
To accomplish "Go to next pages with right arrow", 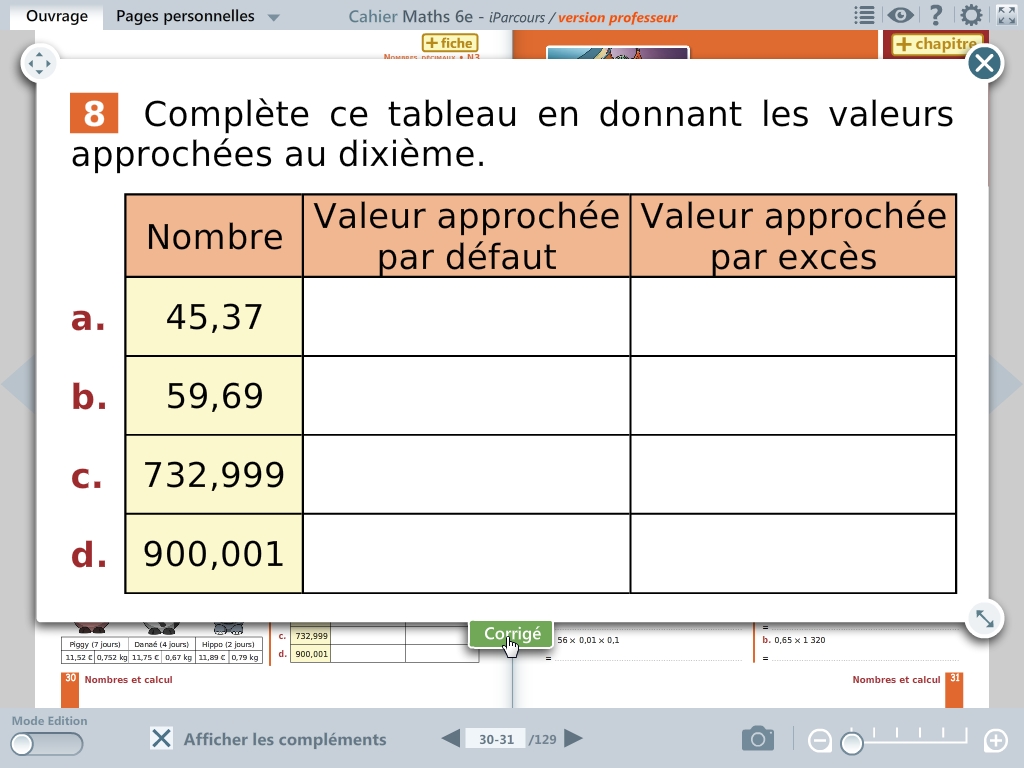I will 573,739.
